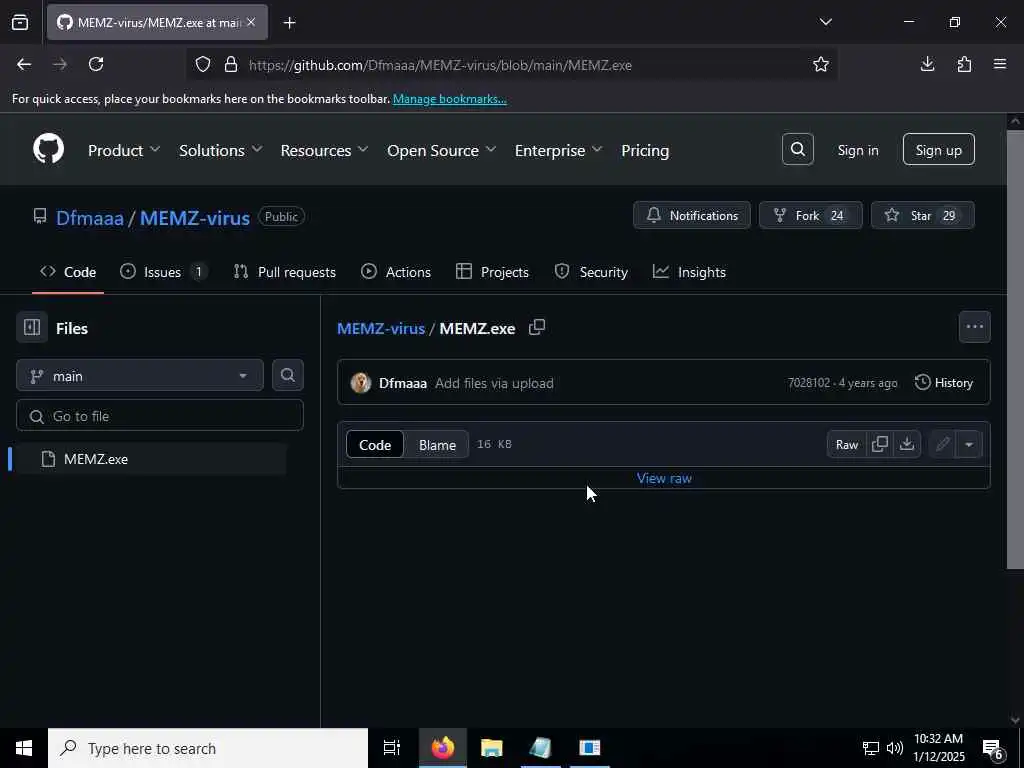Image resolution: width=1024 pixels, height=768 pixels.
Task: Click the Sign in link
Action: [857, 150]
